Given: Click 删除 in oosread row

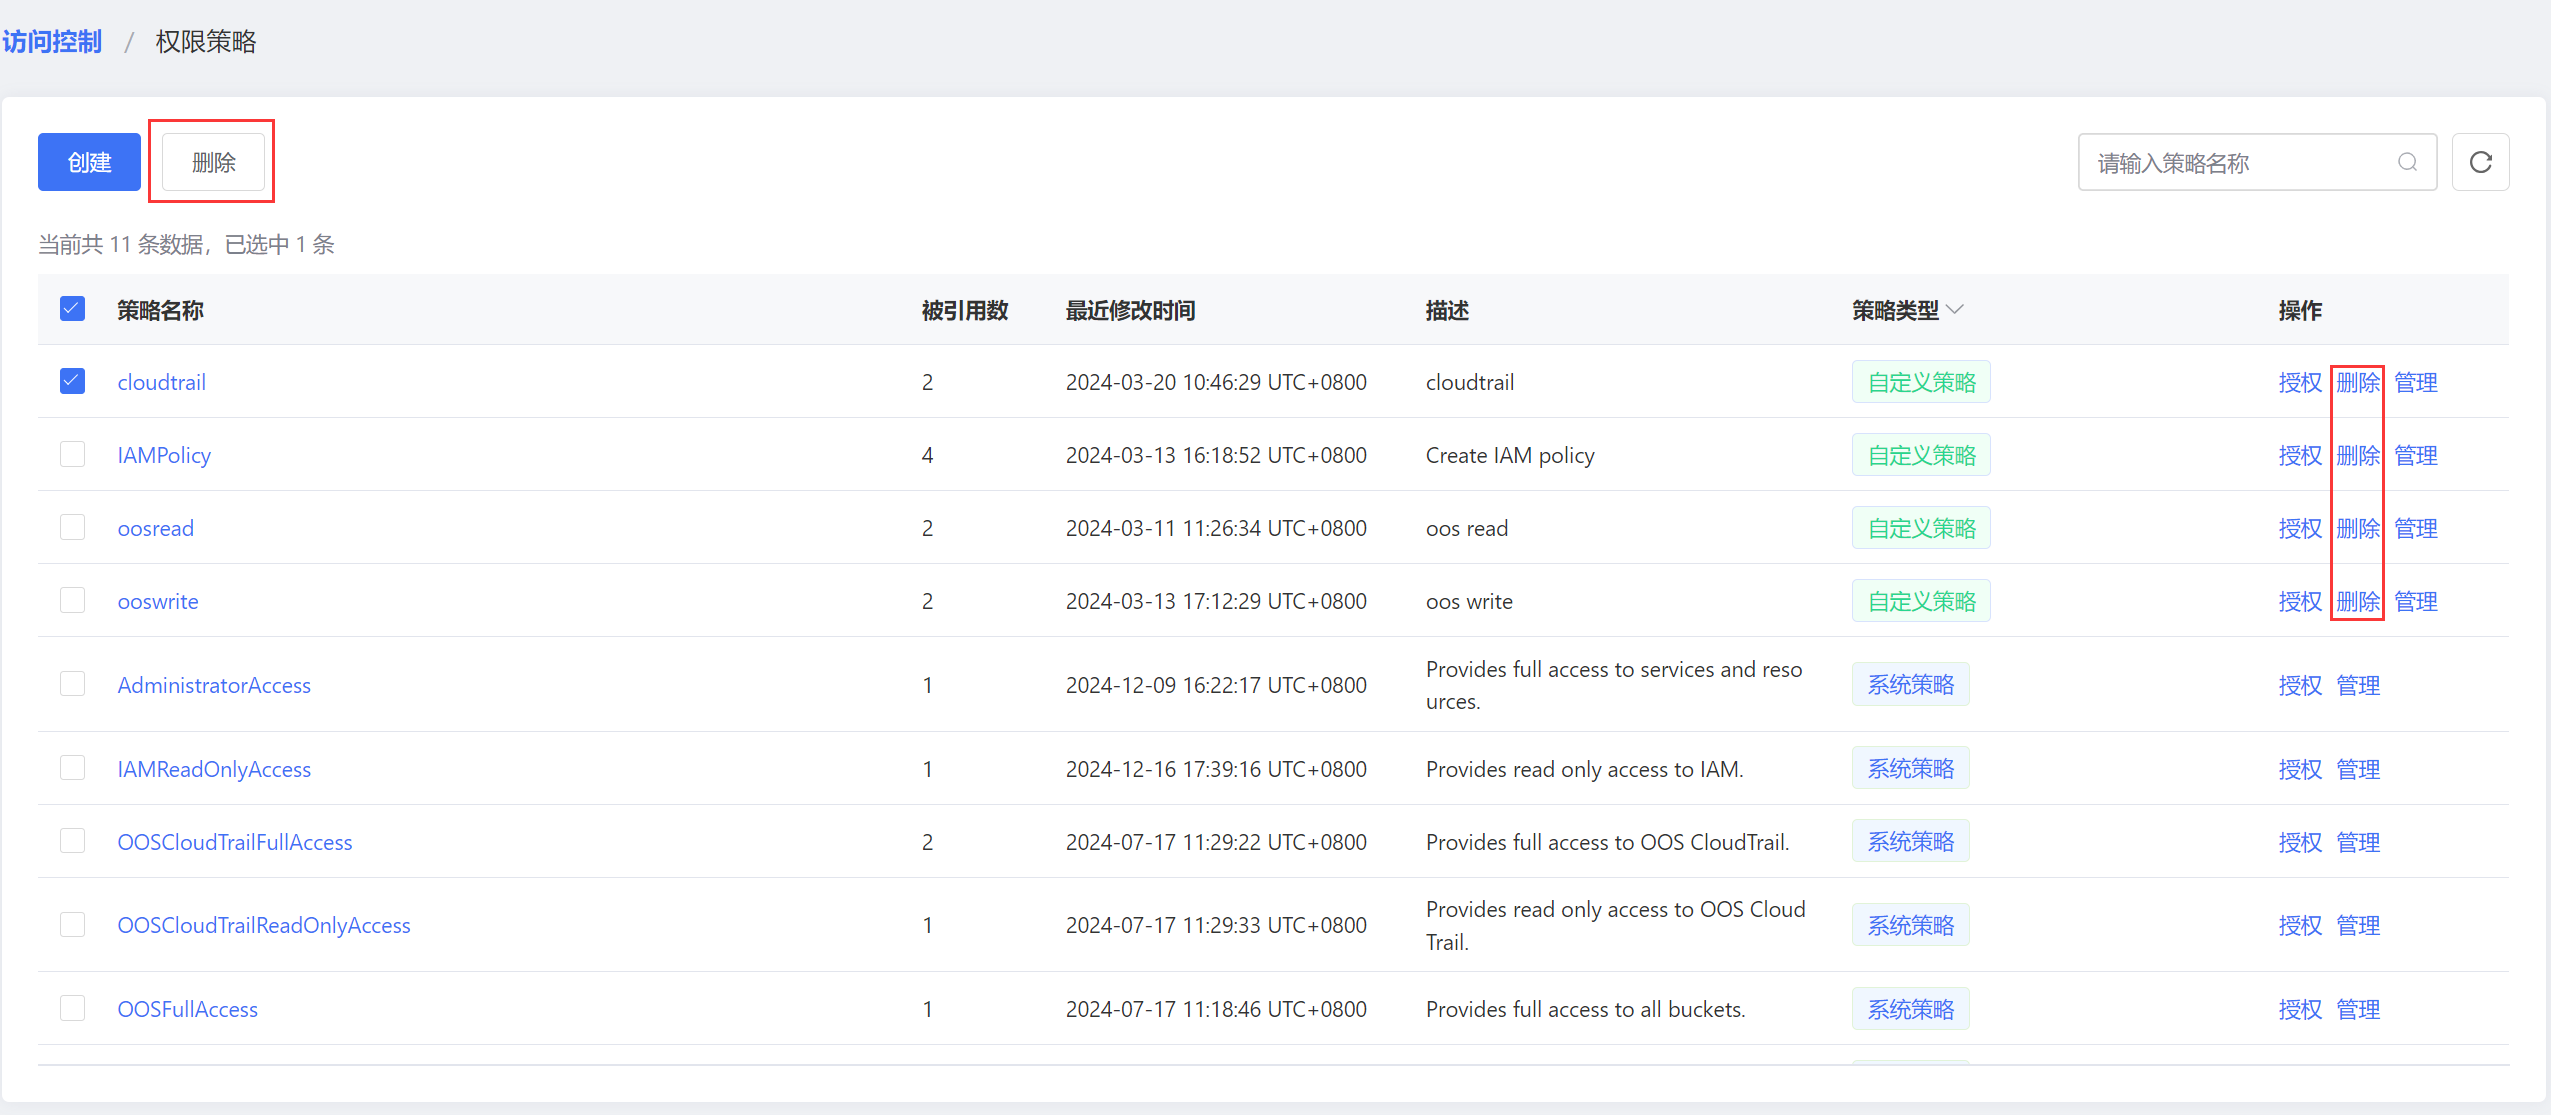Looking at the screenshot, I should point(2358,528).
